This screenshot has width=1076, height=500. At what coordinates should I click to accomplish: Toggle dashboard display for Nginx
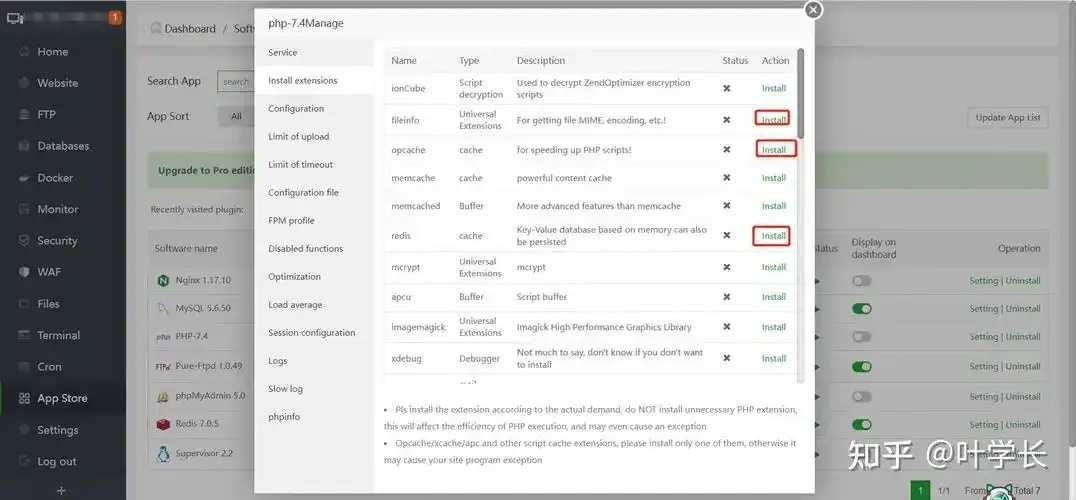[861, 281]
